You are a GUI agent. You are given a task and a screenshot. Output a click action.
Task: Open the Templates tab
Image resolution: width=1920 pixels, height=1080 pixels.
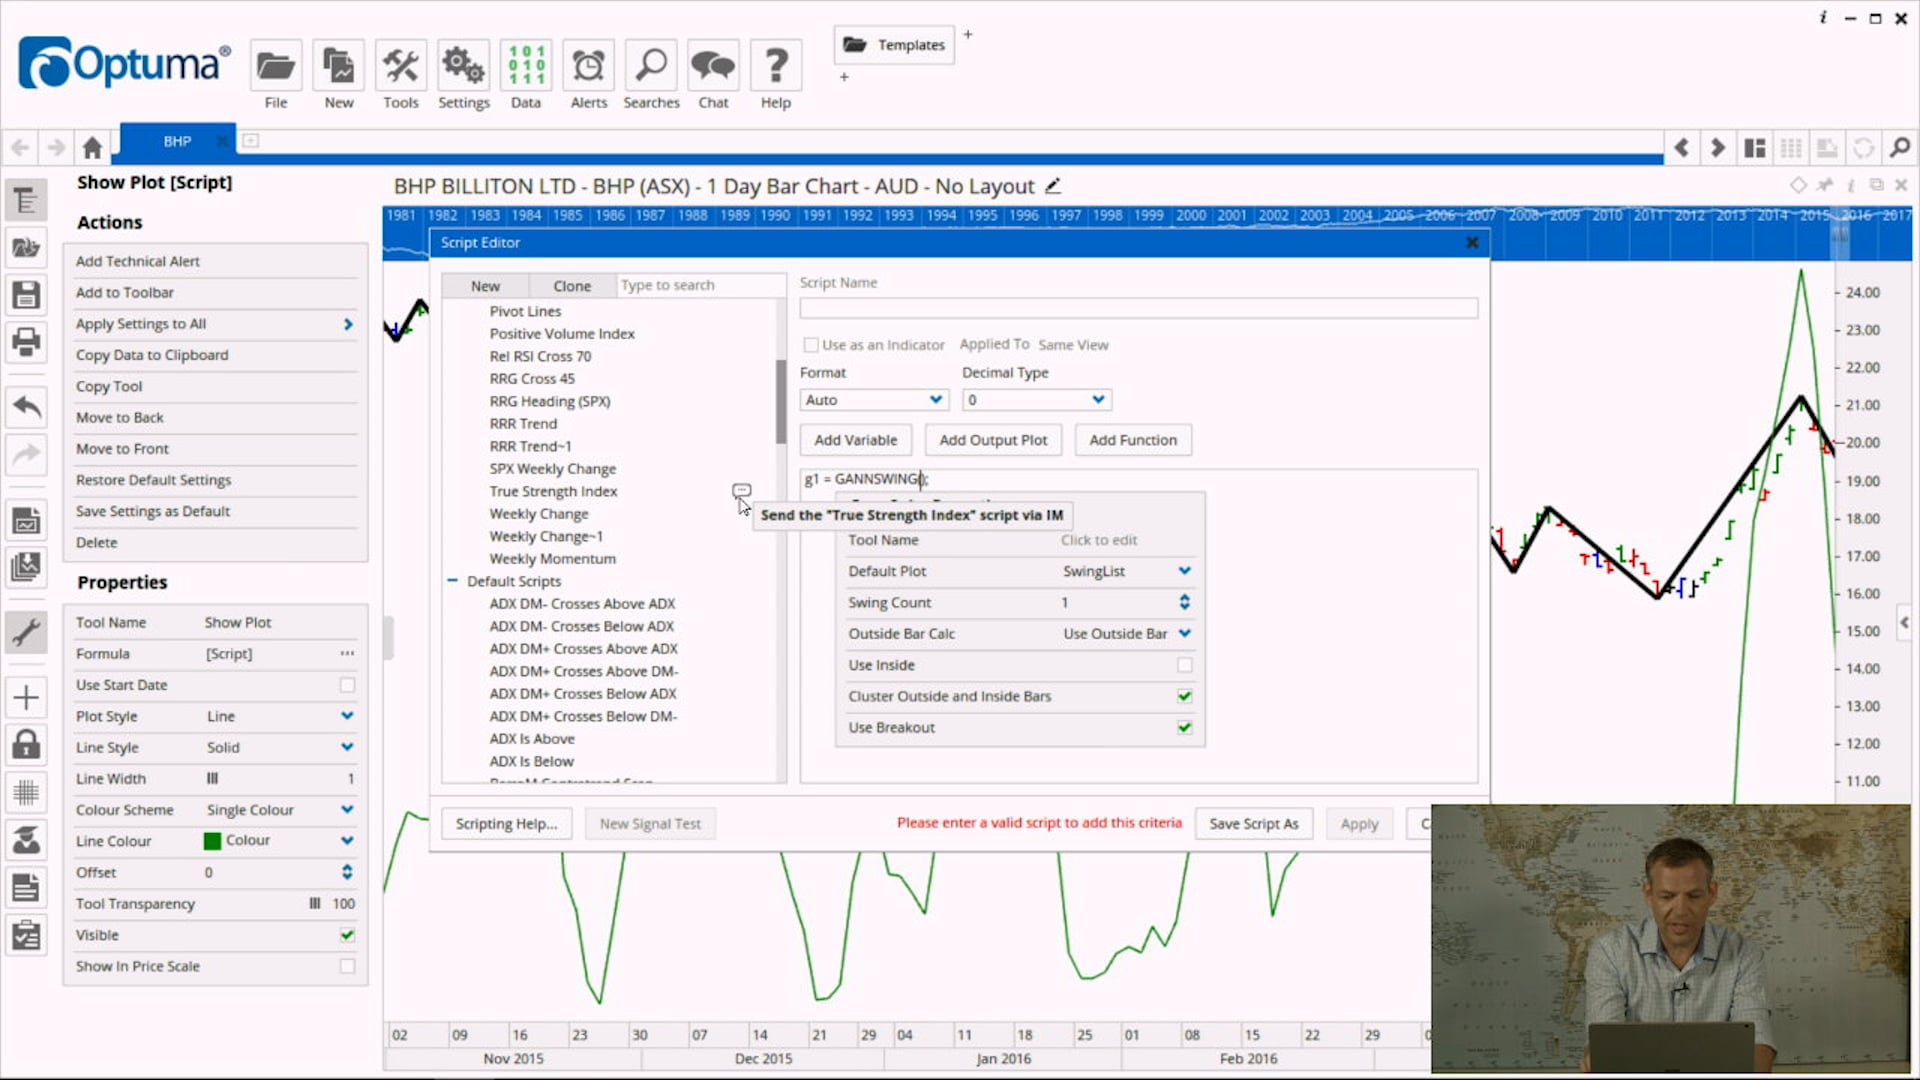pos(894,45)
